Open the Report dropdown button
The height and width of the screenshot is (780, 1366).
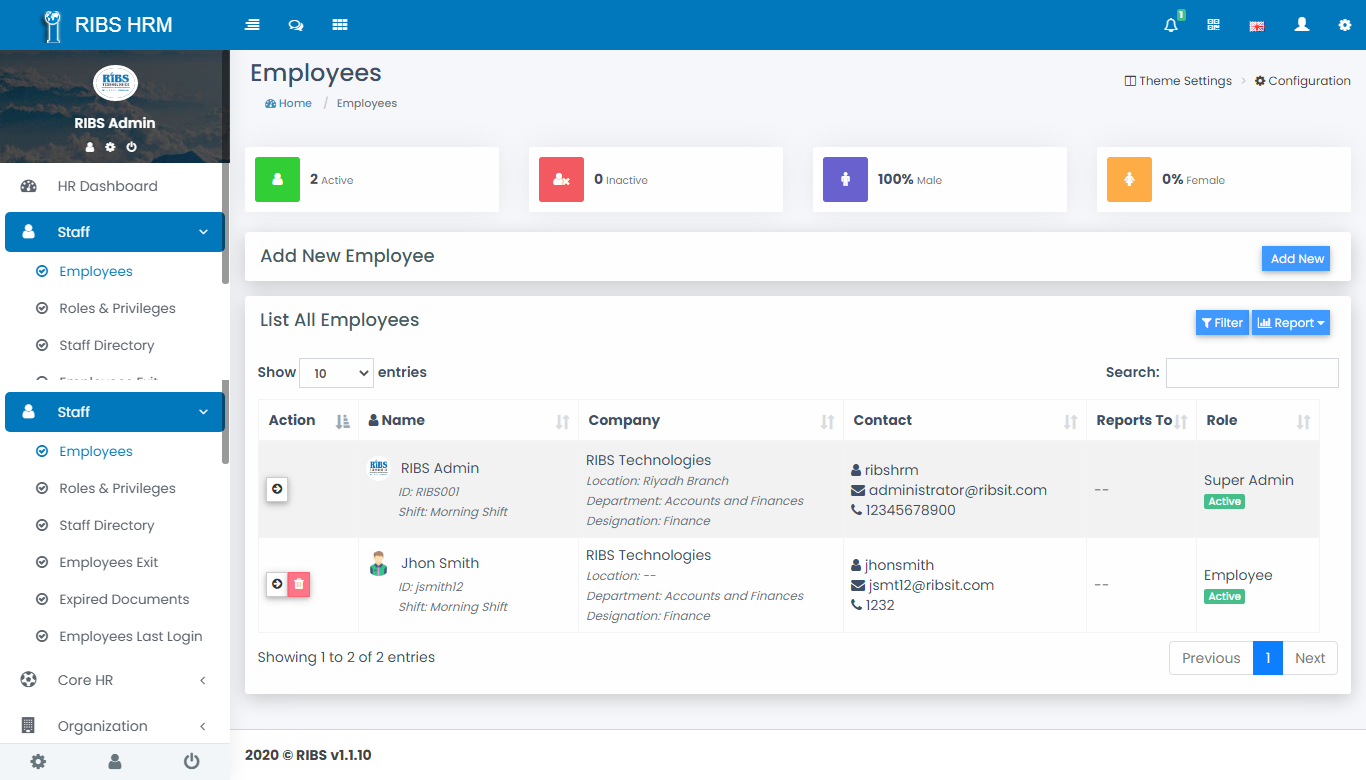click(1290, 323)
